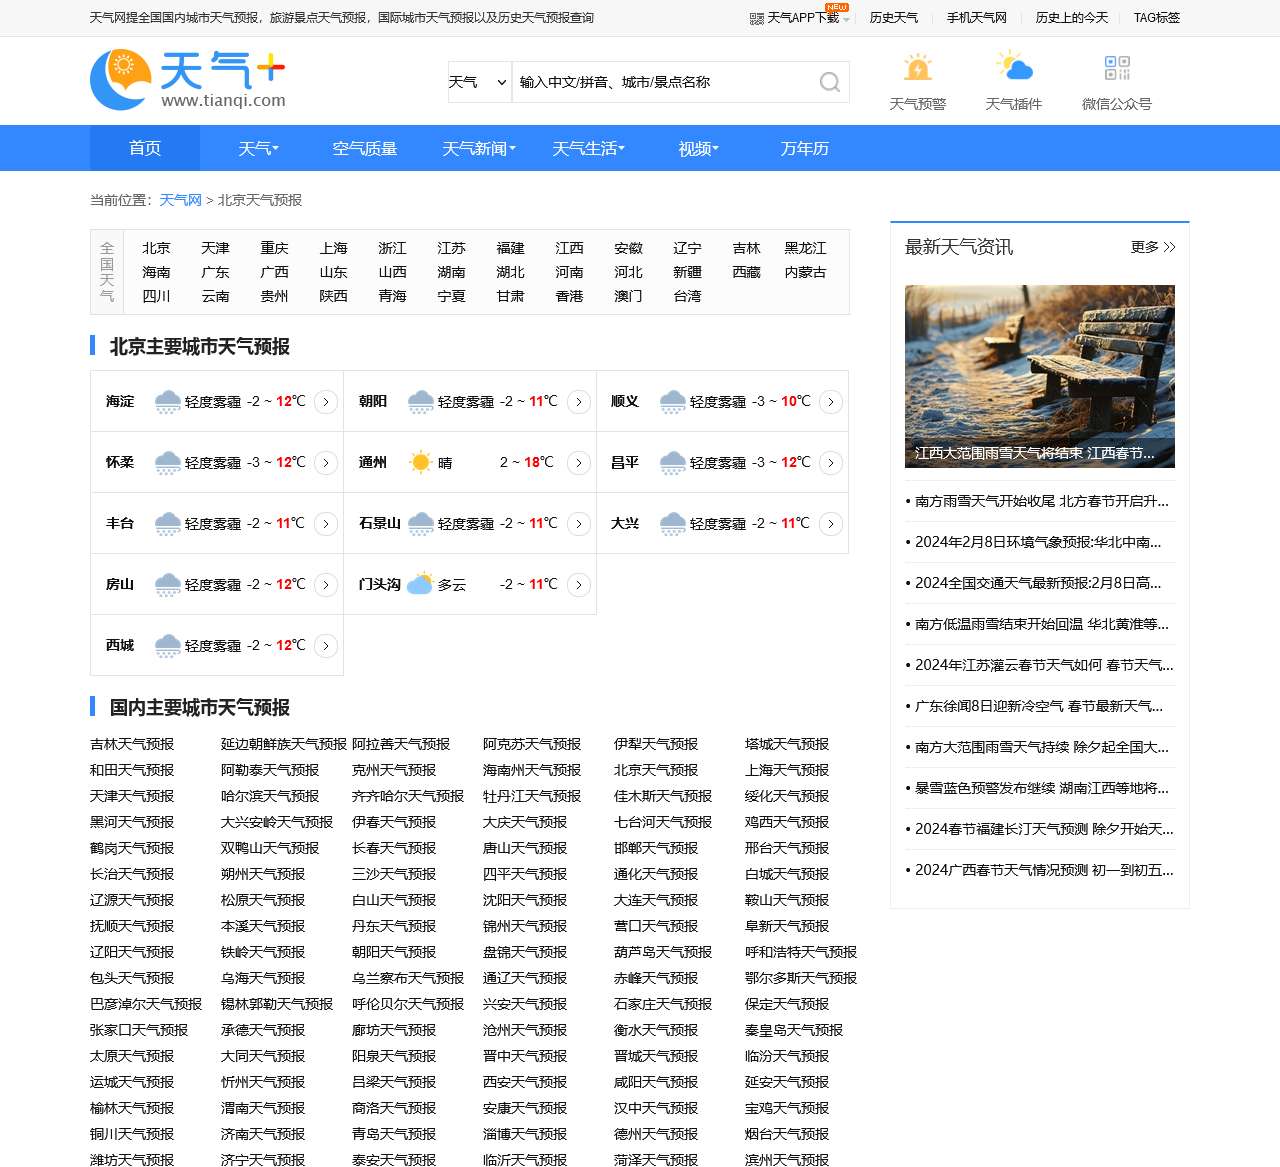The height and width of the screenshot is (1167, 1280).
Task: Click the search magnifier icon
Action: click(x=828, y=82)
